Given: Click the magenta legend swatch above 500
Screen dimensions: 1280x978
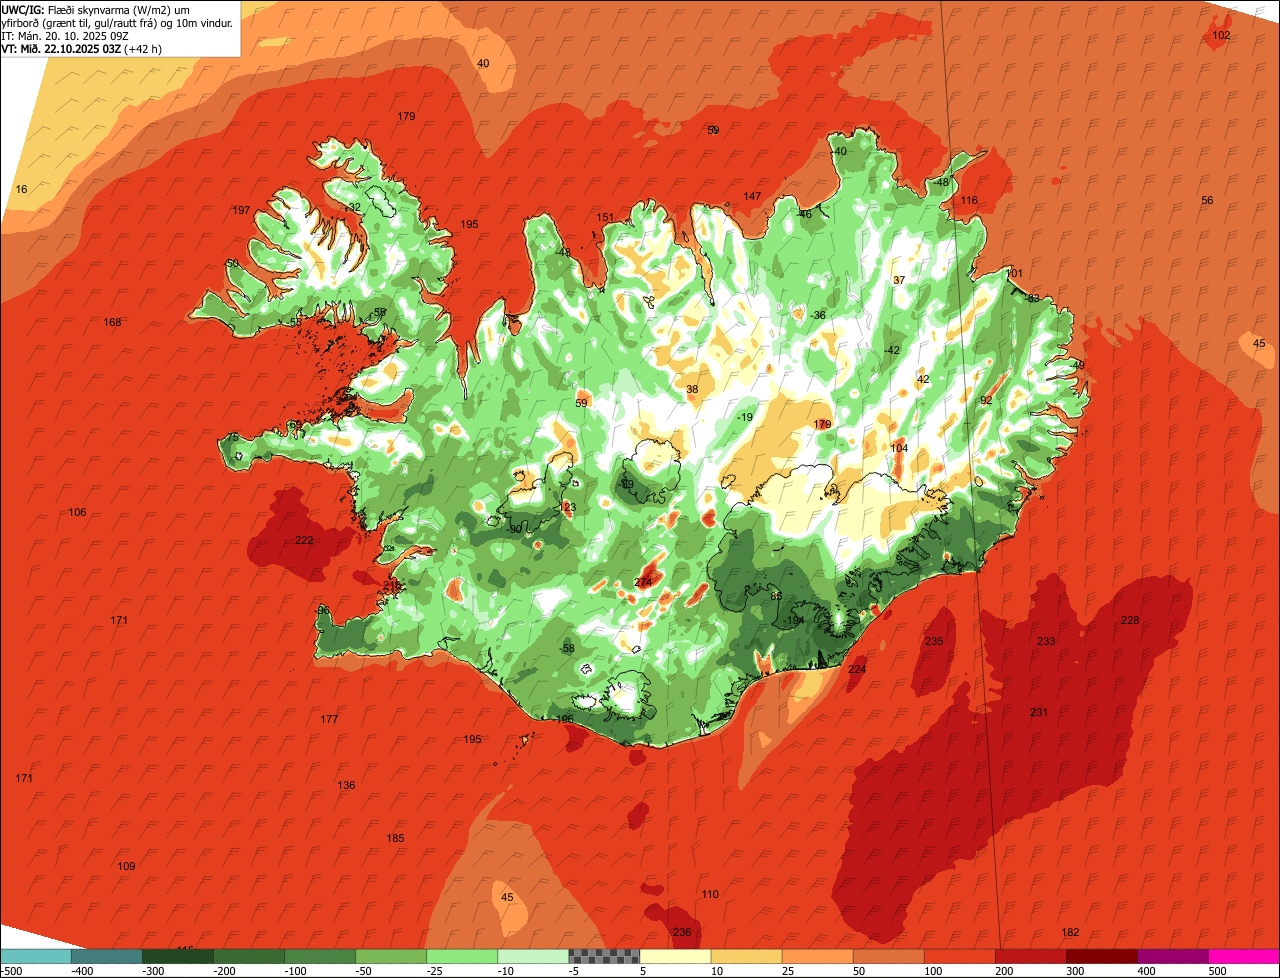Looking at the screenshot, I should tap(1244, 956).
